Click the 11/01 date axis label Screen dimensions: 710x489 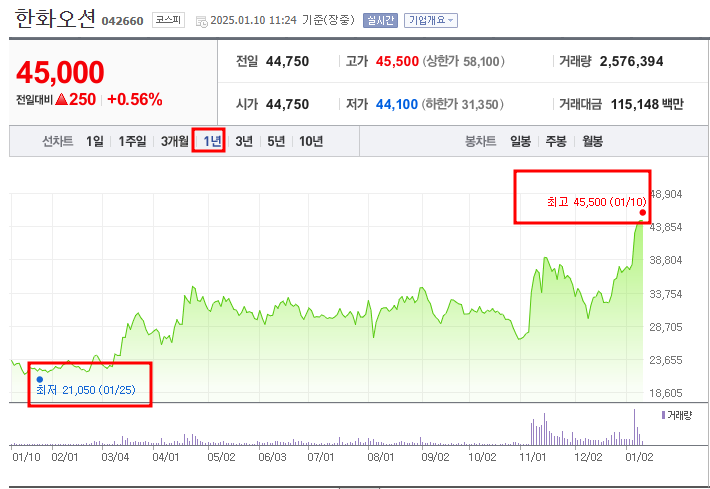[532, 457]
